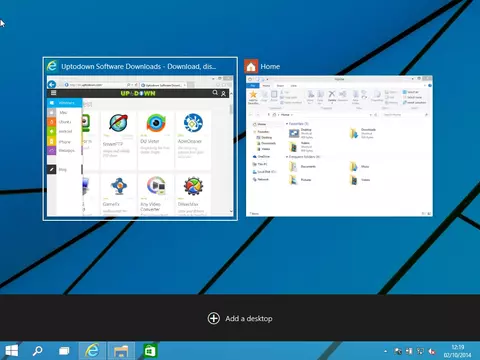Collapse the Frequent folders group in Explorer

coord(287,157)
